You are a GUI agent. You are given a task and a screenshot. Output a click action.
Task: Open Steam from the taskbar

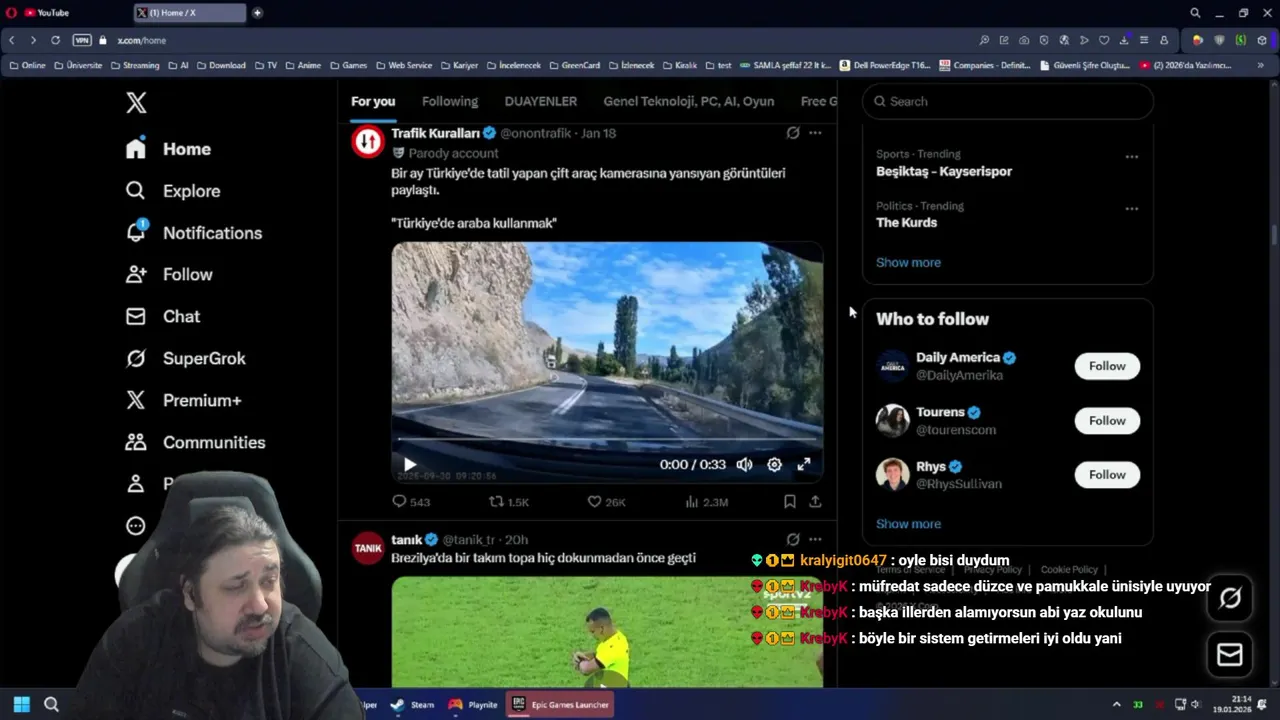[412, 704]
